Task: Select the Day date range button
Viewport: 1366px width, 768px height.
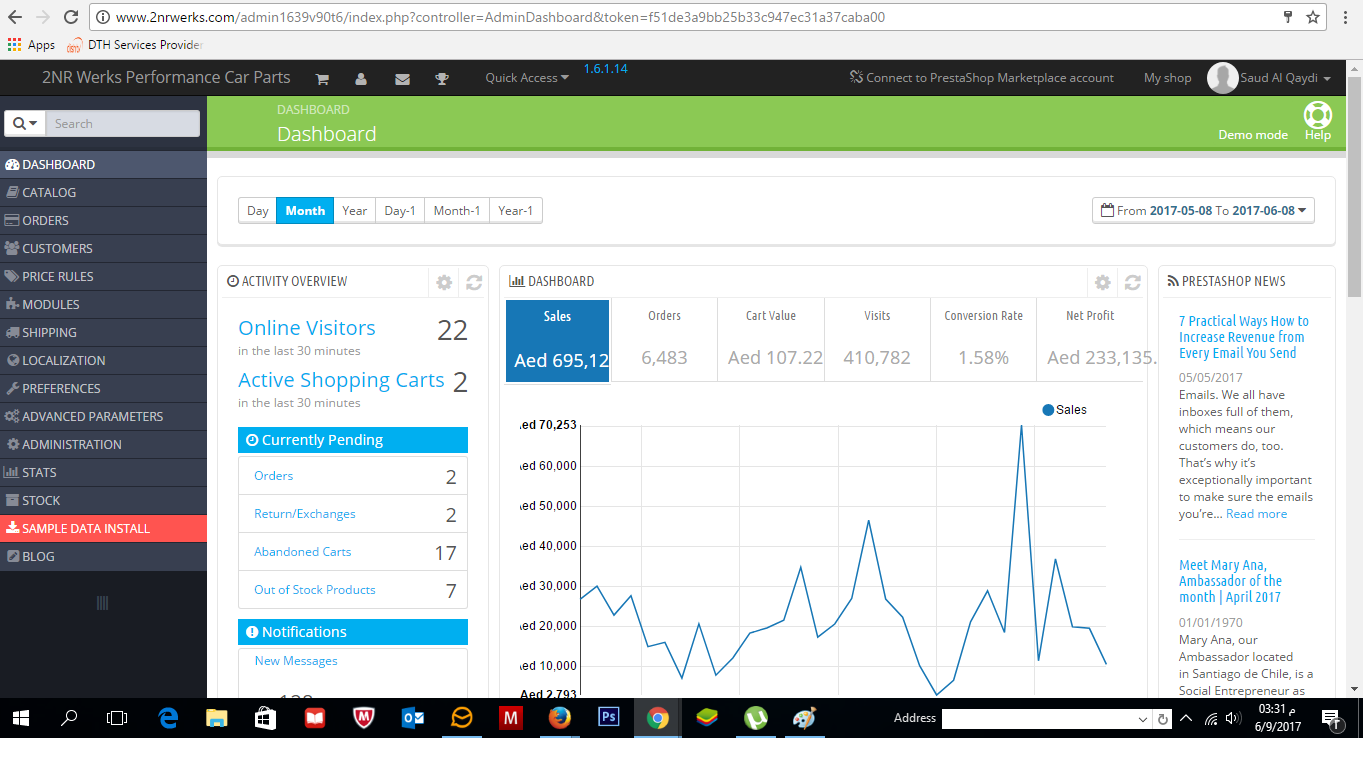Action: point(258,211)
